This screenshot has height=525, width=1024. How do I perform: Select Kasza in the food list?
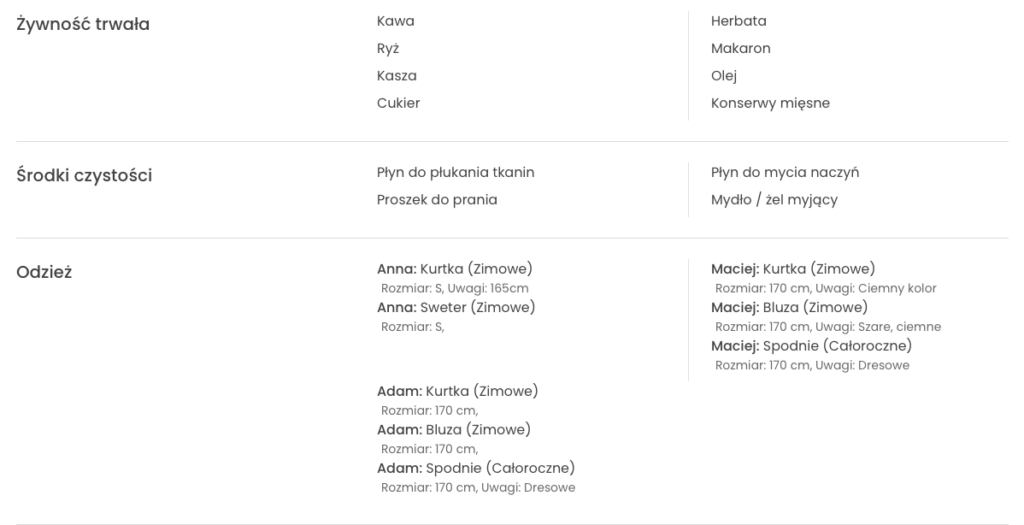point(397,75)
